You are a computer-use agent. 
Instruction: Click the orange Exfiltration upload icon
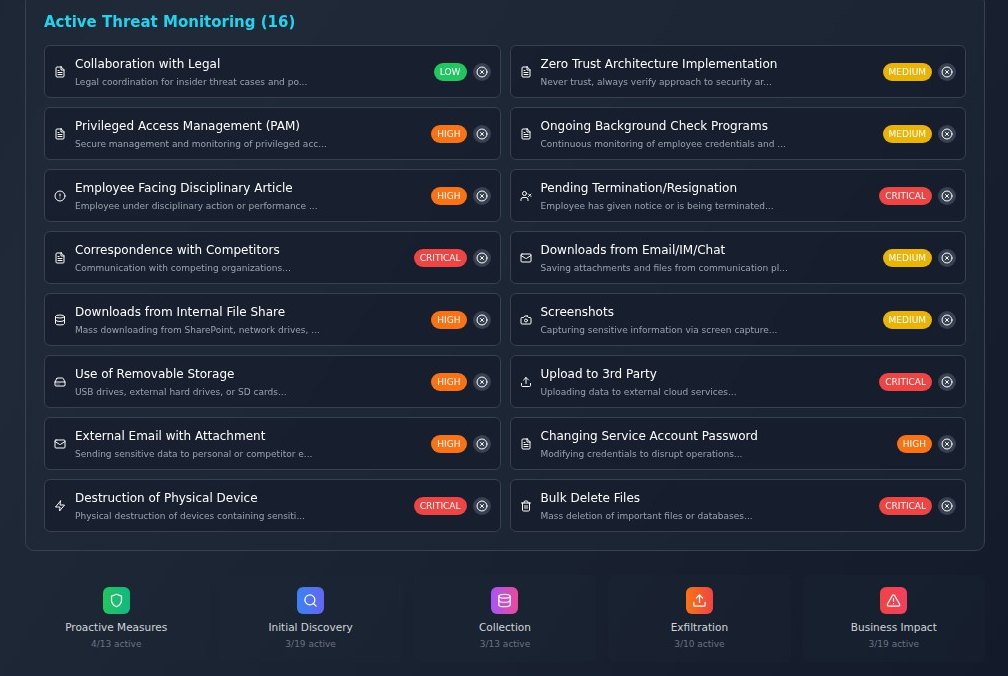(x=699, y=600)
